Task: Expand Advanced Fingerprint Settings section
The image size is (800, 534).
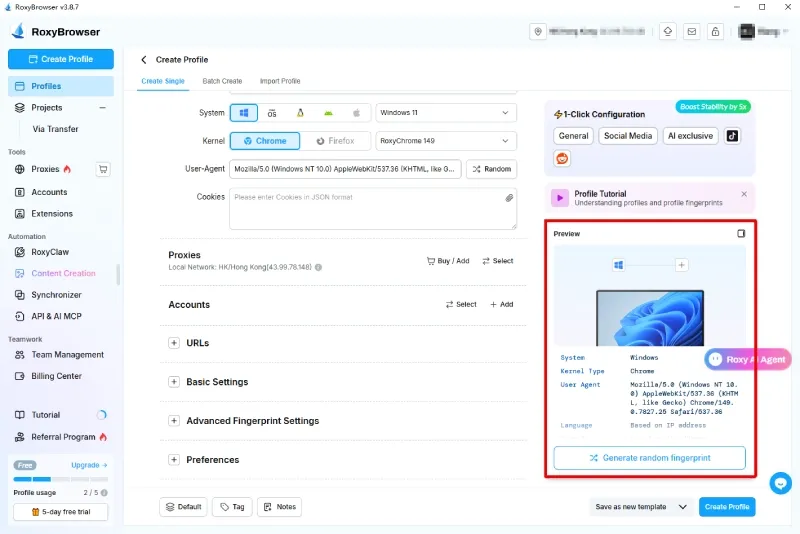Action: click(x=174, y=421)
